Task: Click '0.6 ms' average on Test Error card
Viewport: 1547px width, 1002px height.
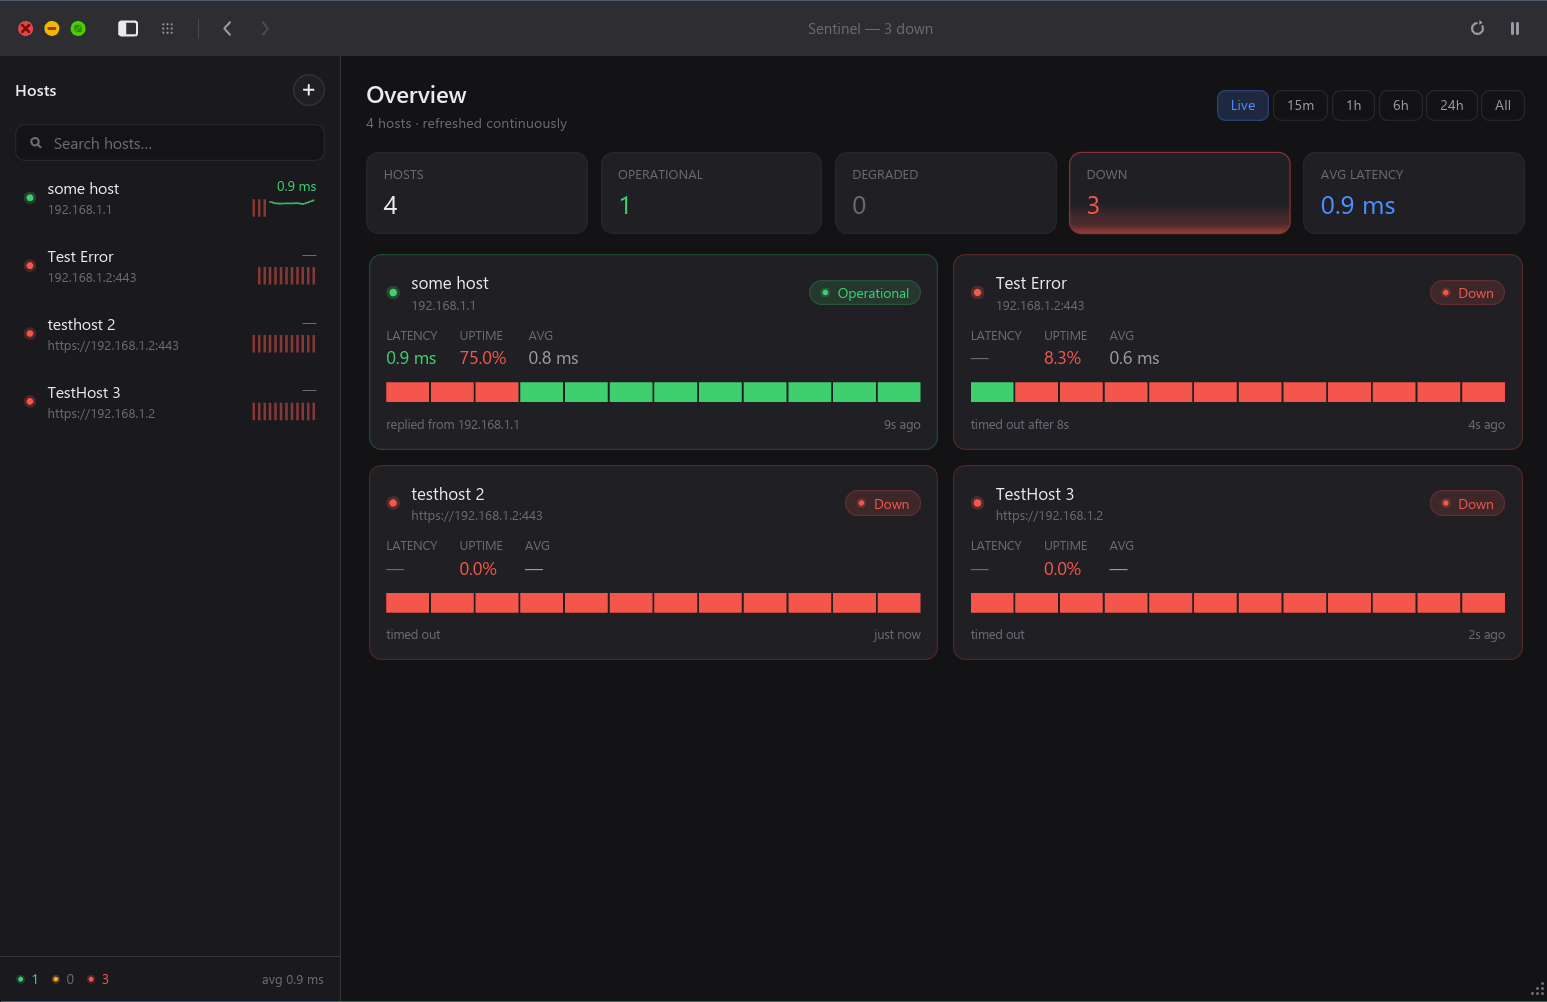Action: coord(1134,358)
